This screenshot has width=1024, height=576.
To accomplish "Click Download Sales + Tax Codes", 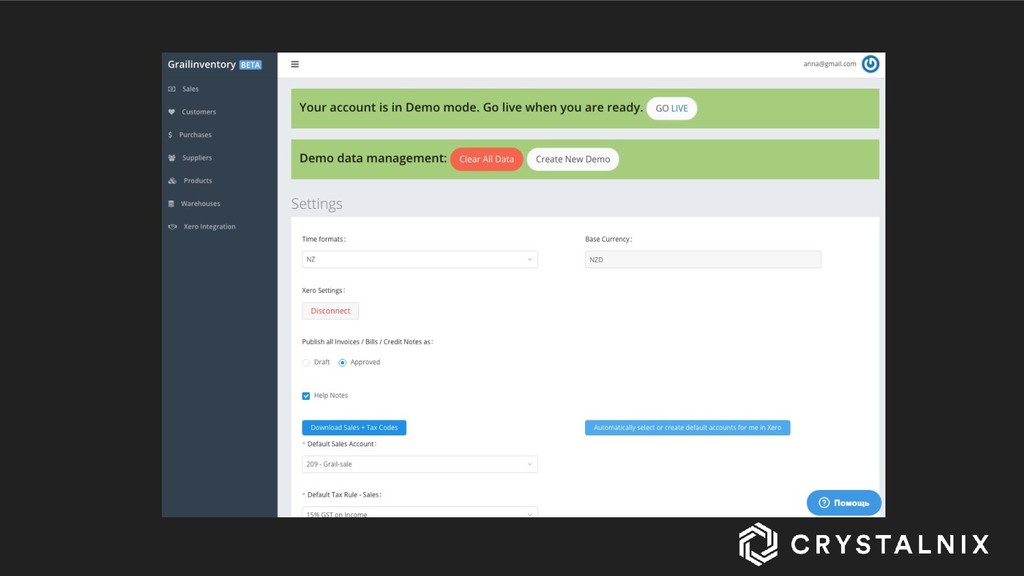I will (354, 428).
